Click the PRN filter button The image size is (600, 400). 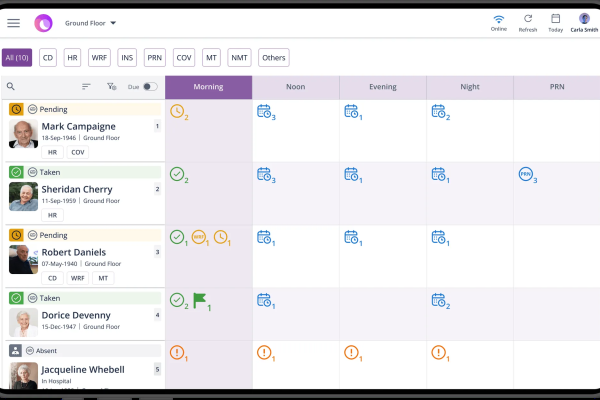154,58
